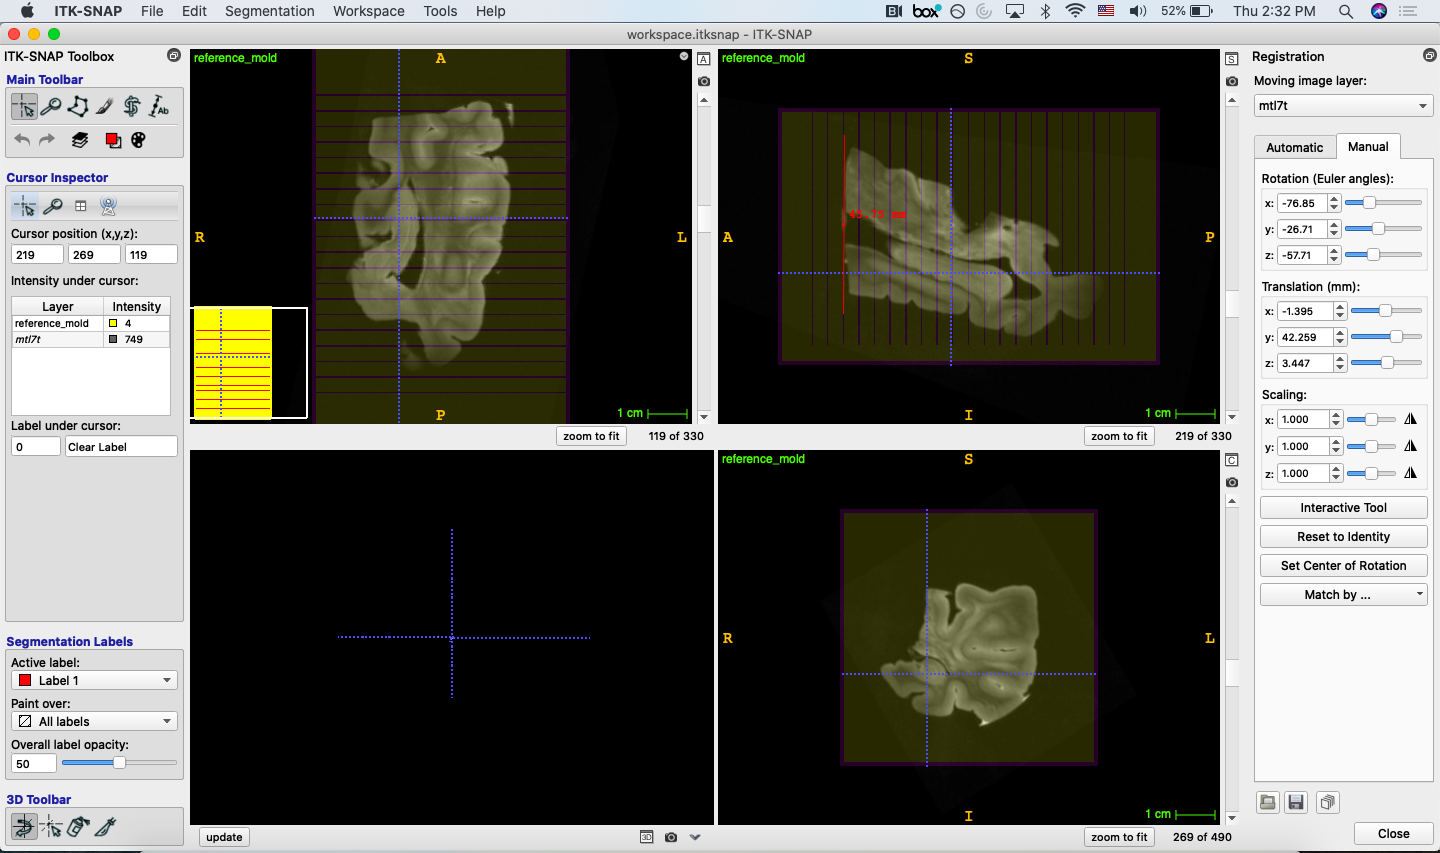Viewport: 1440px width, 853px height.
Task: Open the color map palette icon
Action: [139, 140]
